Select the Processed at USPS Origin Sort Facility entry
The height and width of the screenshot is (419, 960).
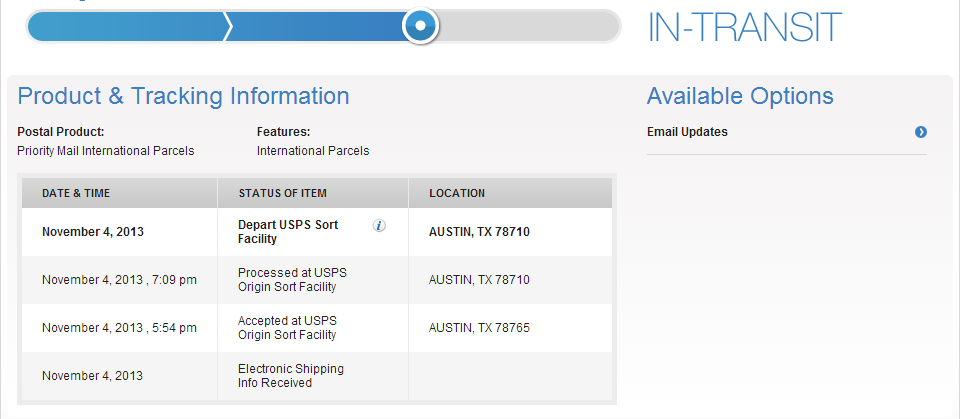pyautogui.click(x=292, y=280)
